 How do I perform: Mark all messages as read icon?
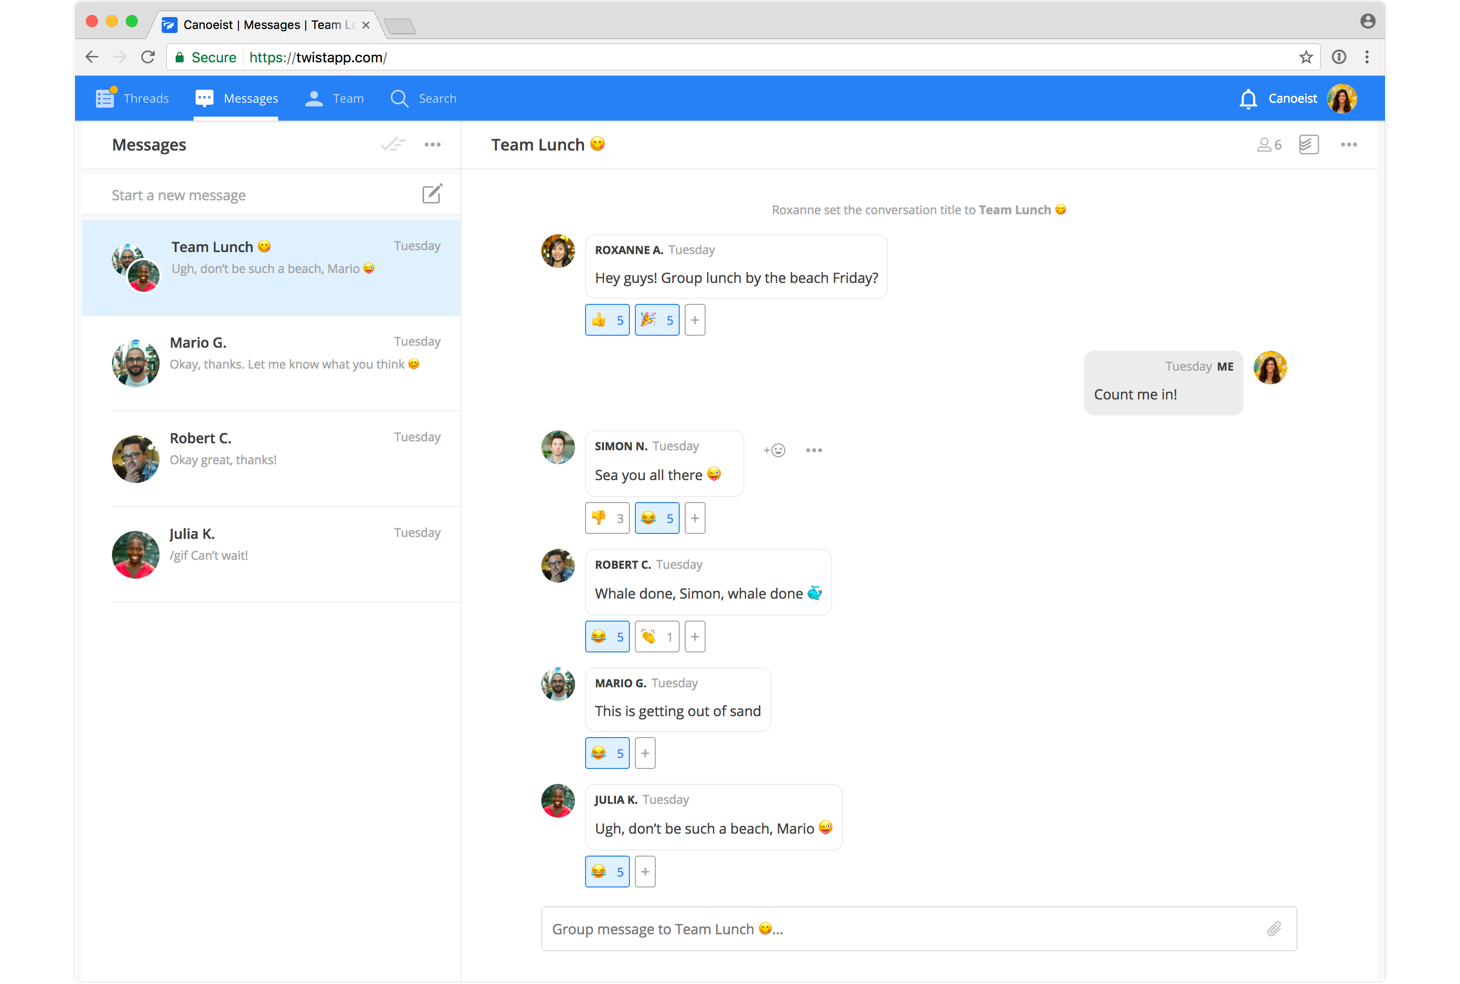coord(393,145)
